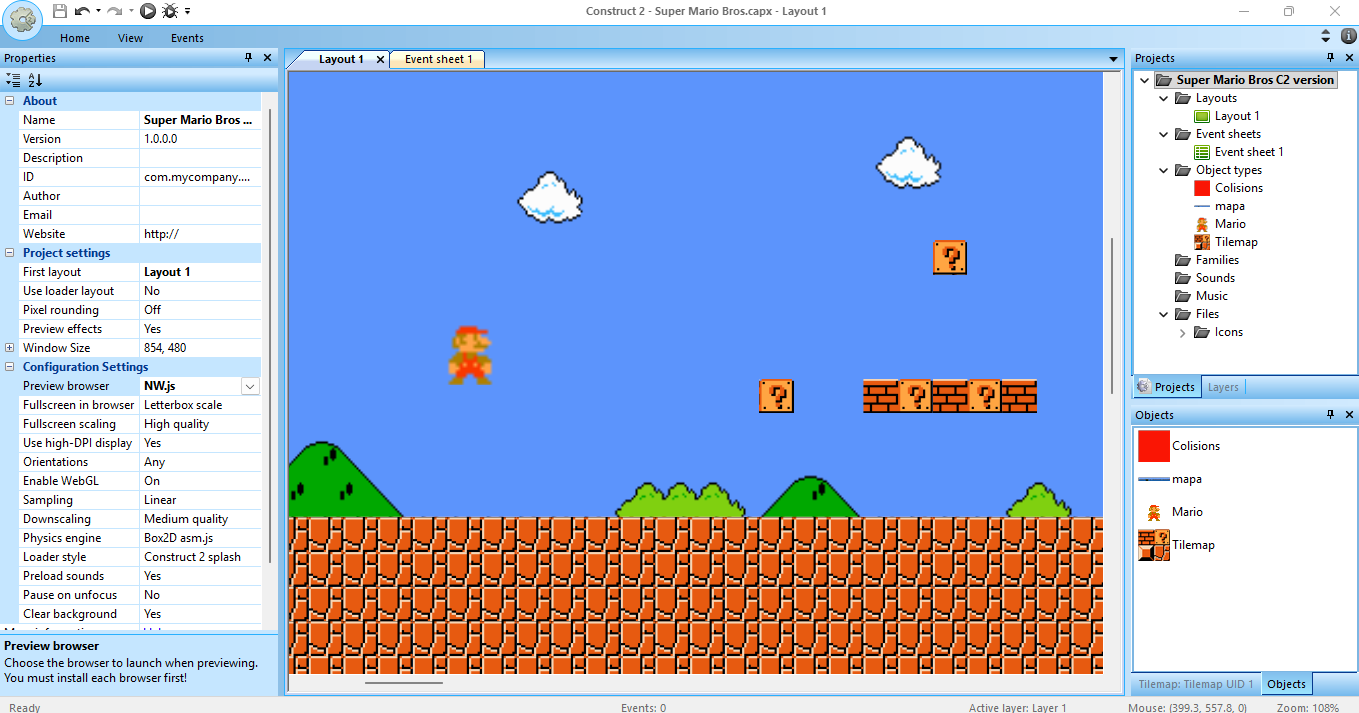Image resolution: width=1359 pixels, height=713 pixels.
Task: Select Layout 1 in the project tree
Action: pos(1237,116)
